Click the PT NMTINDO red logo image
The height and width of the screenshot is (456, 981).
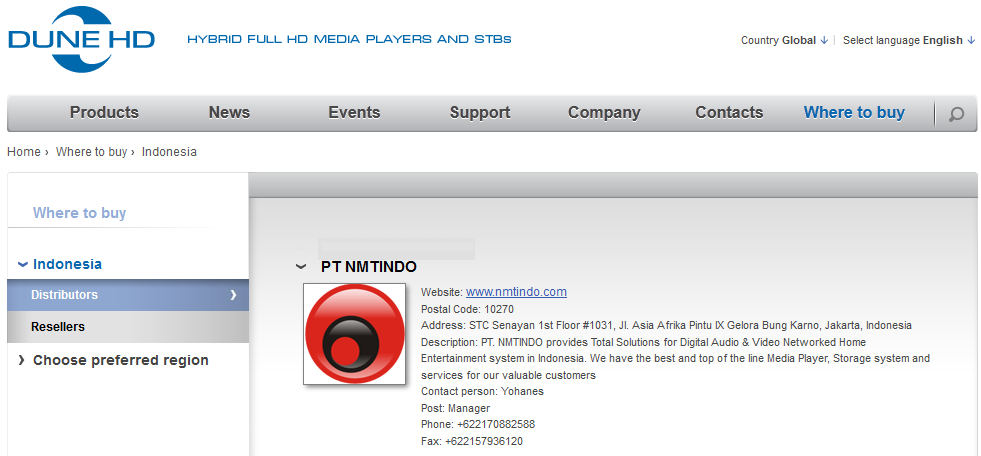(354, 333)
